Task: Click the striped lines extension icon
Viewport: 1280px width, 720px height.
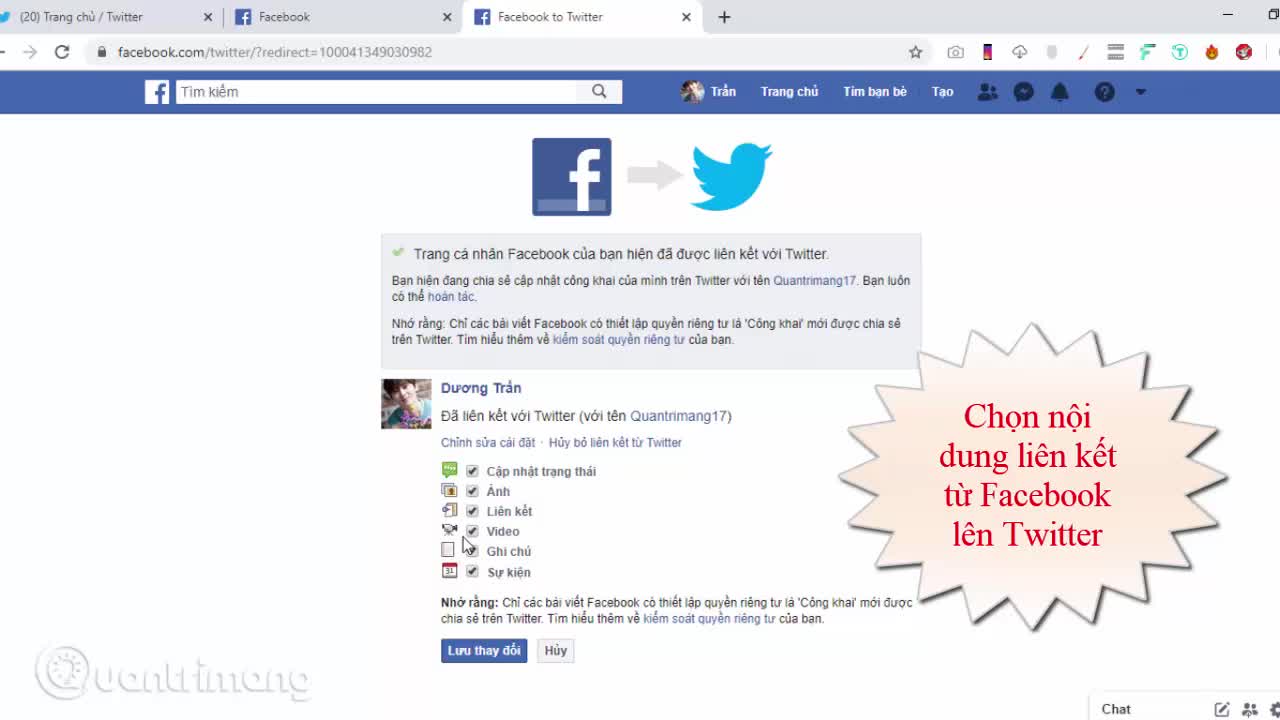Action: point(1116,52)
